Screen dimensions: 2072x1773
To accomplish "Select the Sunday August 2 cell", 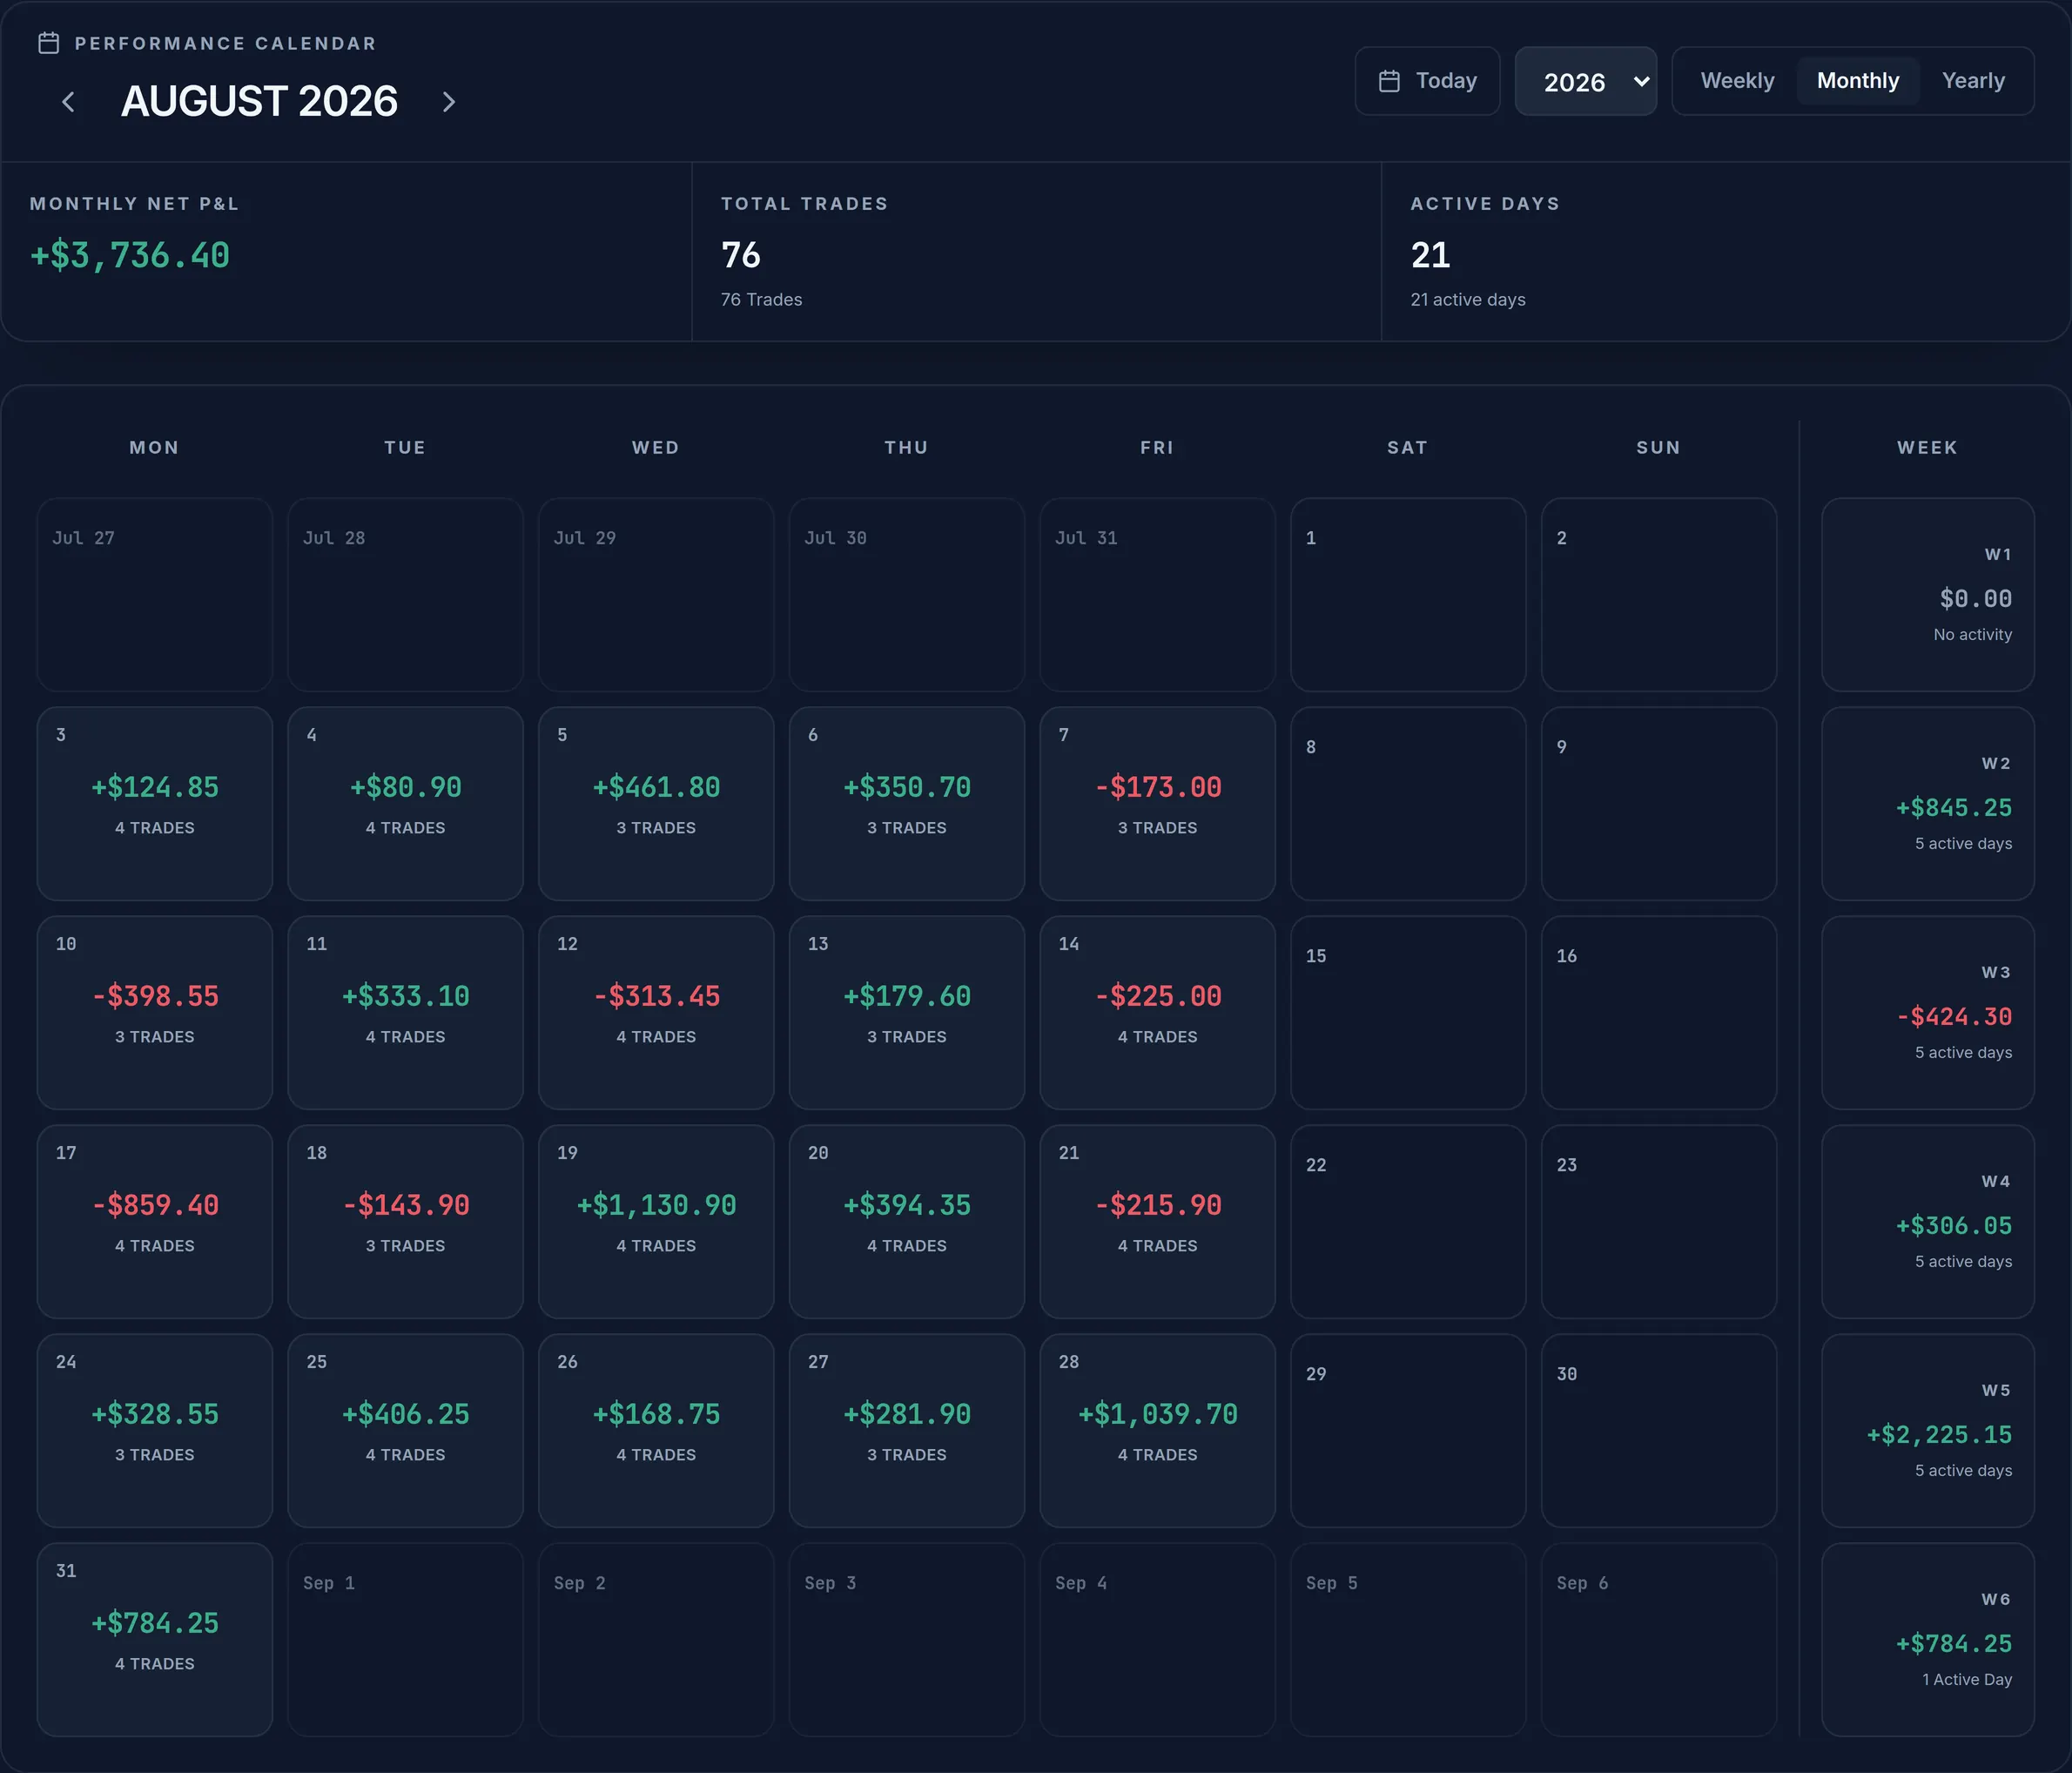I will [x=1659, y=595].
